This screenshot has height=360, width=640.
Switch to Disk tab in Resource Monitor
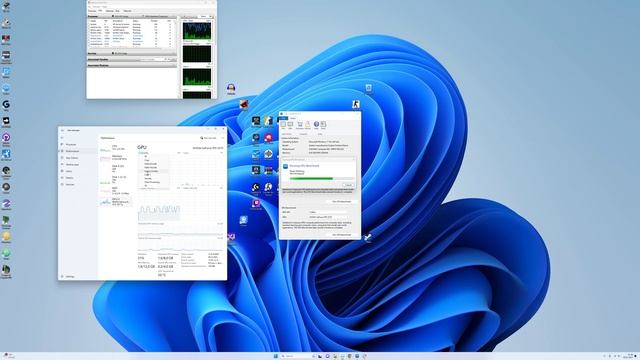(x=118, y=11)
